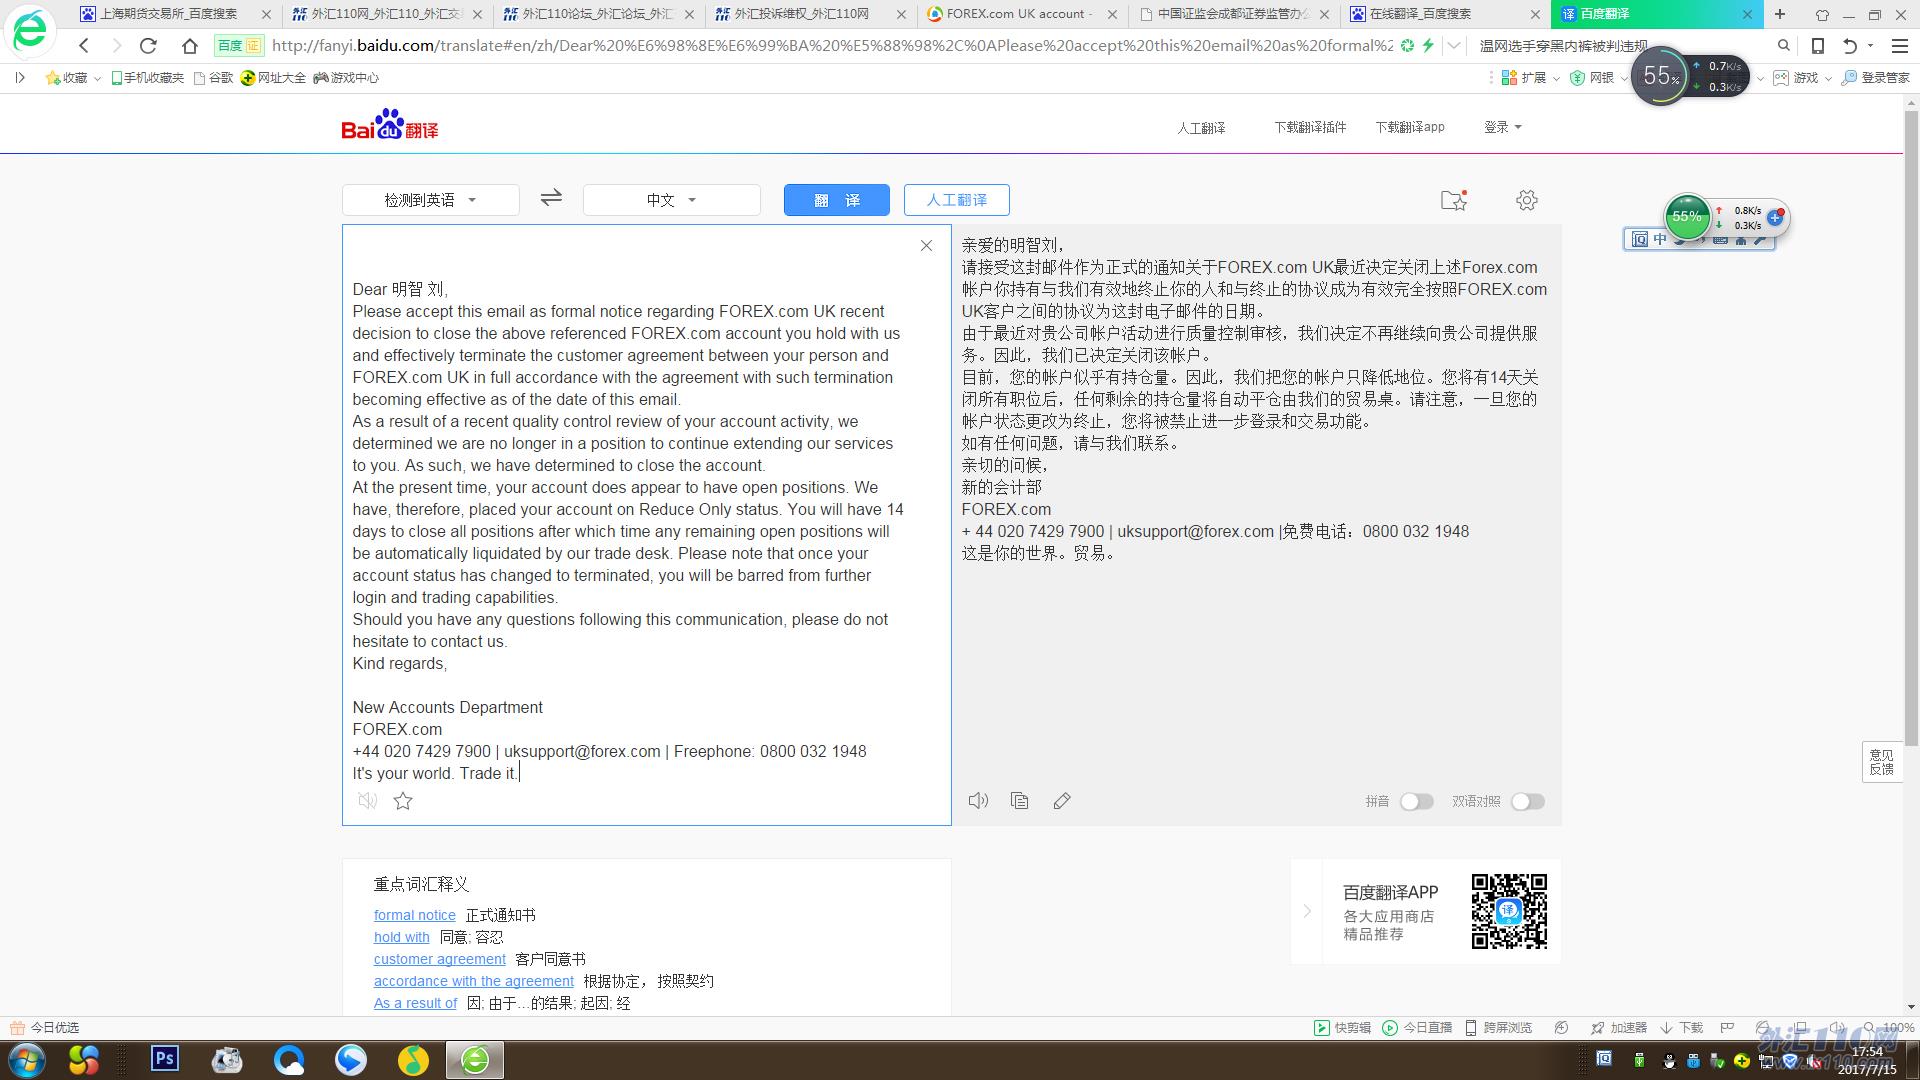Screen dimensions: 1920x1080
Task: Swap source and target languages
Action: (551, 198)
